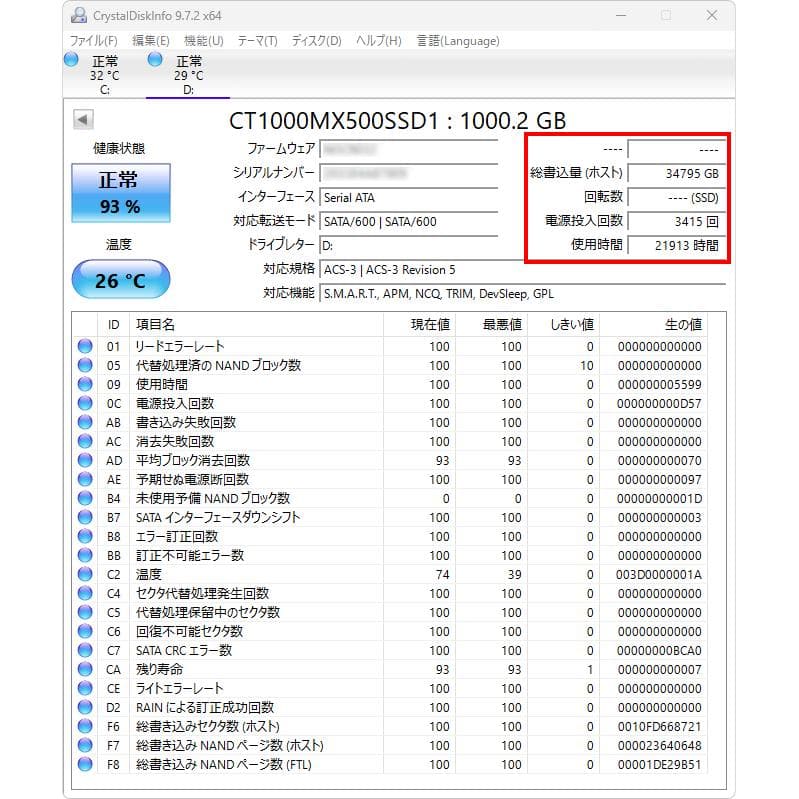This screenshot has width=799, height=799.
Task: Open the テーマ(T) menu
Action: [257, 41]
